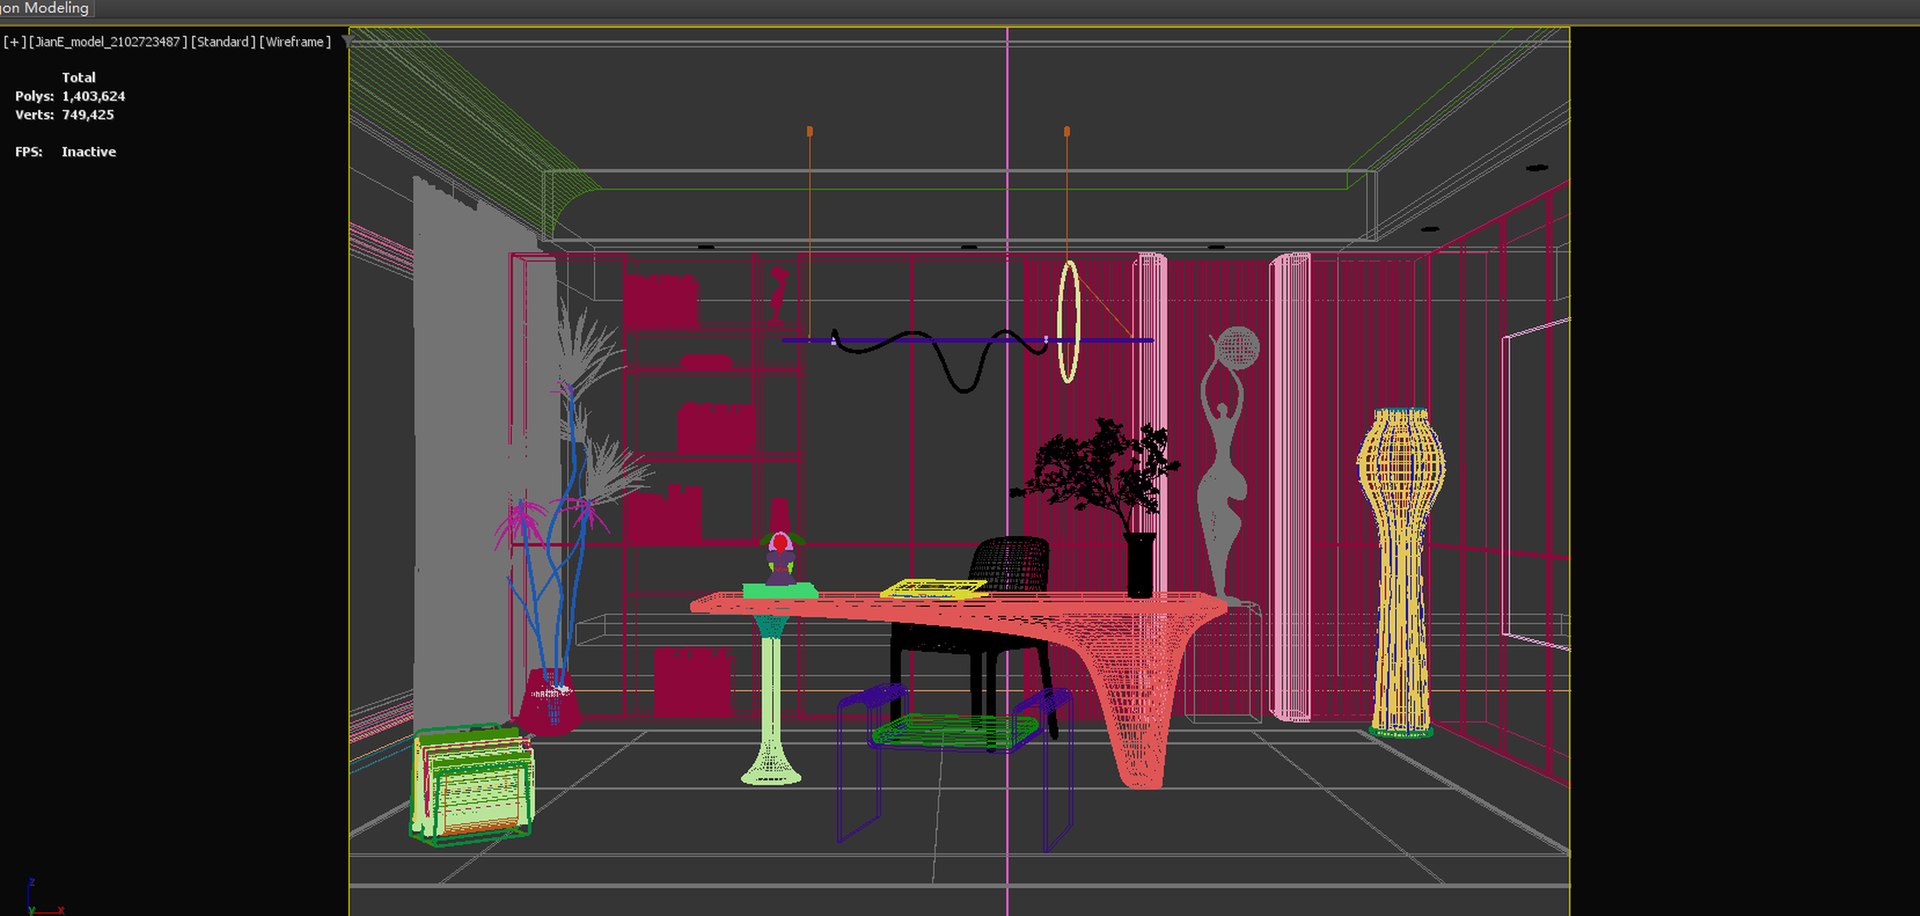Select the green magazine rack on the floor

click(x=471, y=784)
